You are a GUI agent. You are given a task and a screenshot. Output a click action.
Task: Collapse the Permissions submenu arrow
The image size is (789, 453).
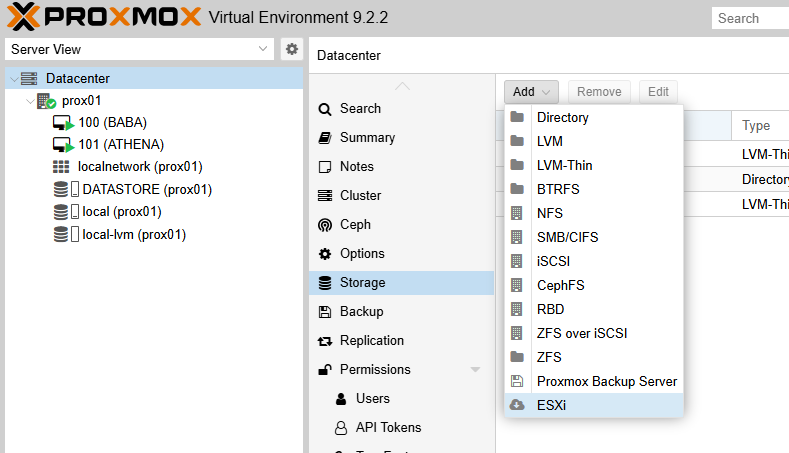[x=475, y=369]
